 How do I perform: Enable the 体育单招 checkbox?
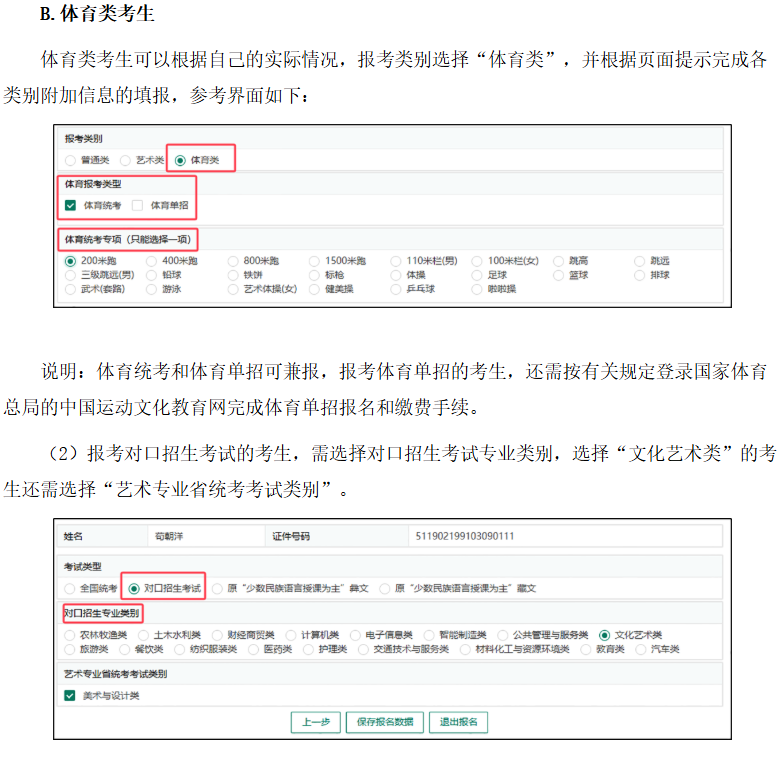click(x=137, y=205)
